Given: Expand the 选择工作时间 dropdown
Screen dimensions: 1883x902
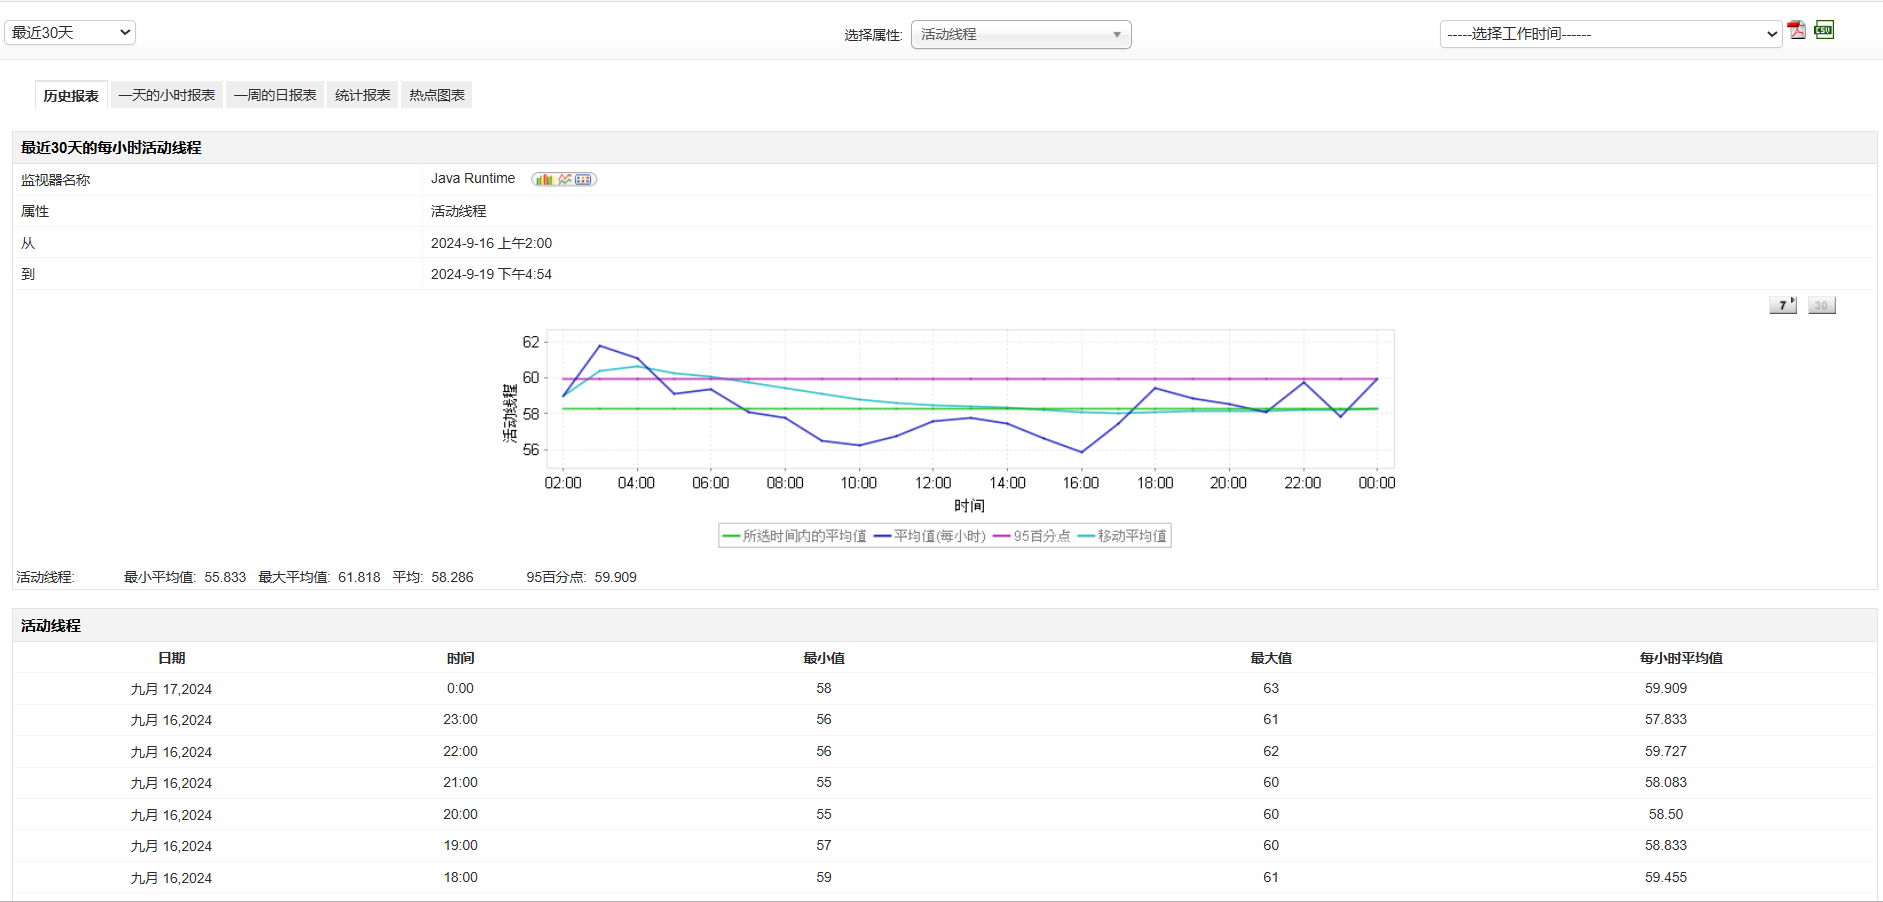Looking at the screenshot, I should point(1610,34).
